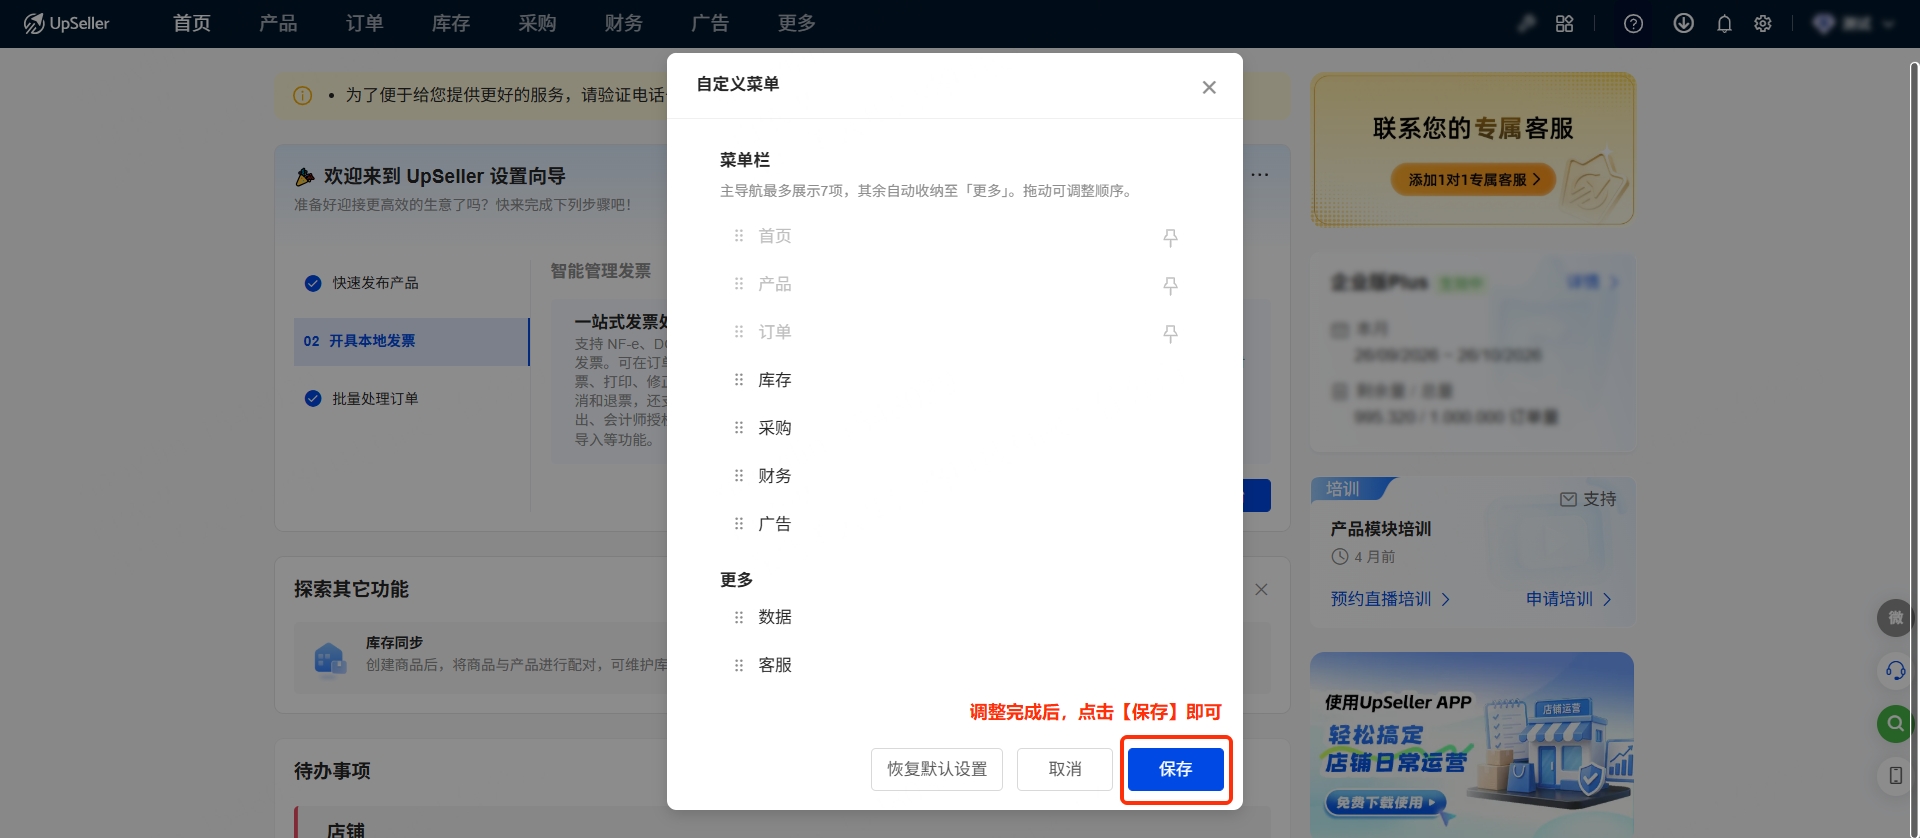Click 添加1对1专属客服 button

(1473, 180)
